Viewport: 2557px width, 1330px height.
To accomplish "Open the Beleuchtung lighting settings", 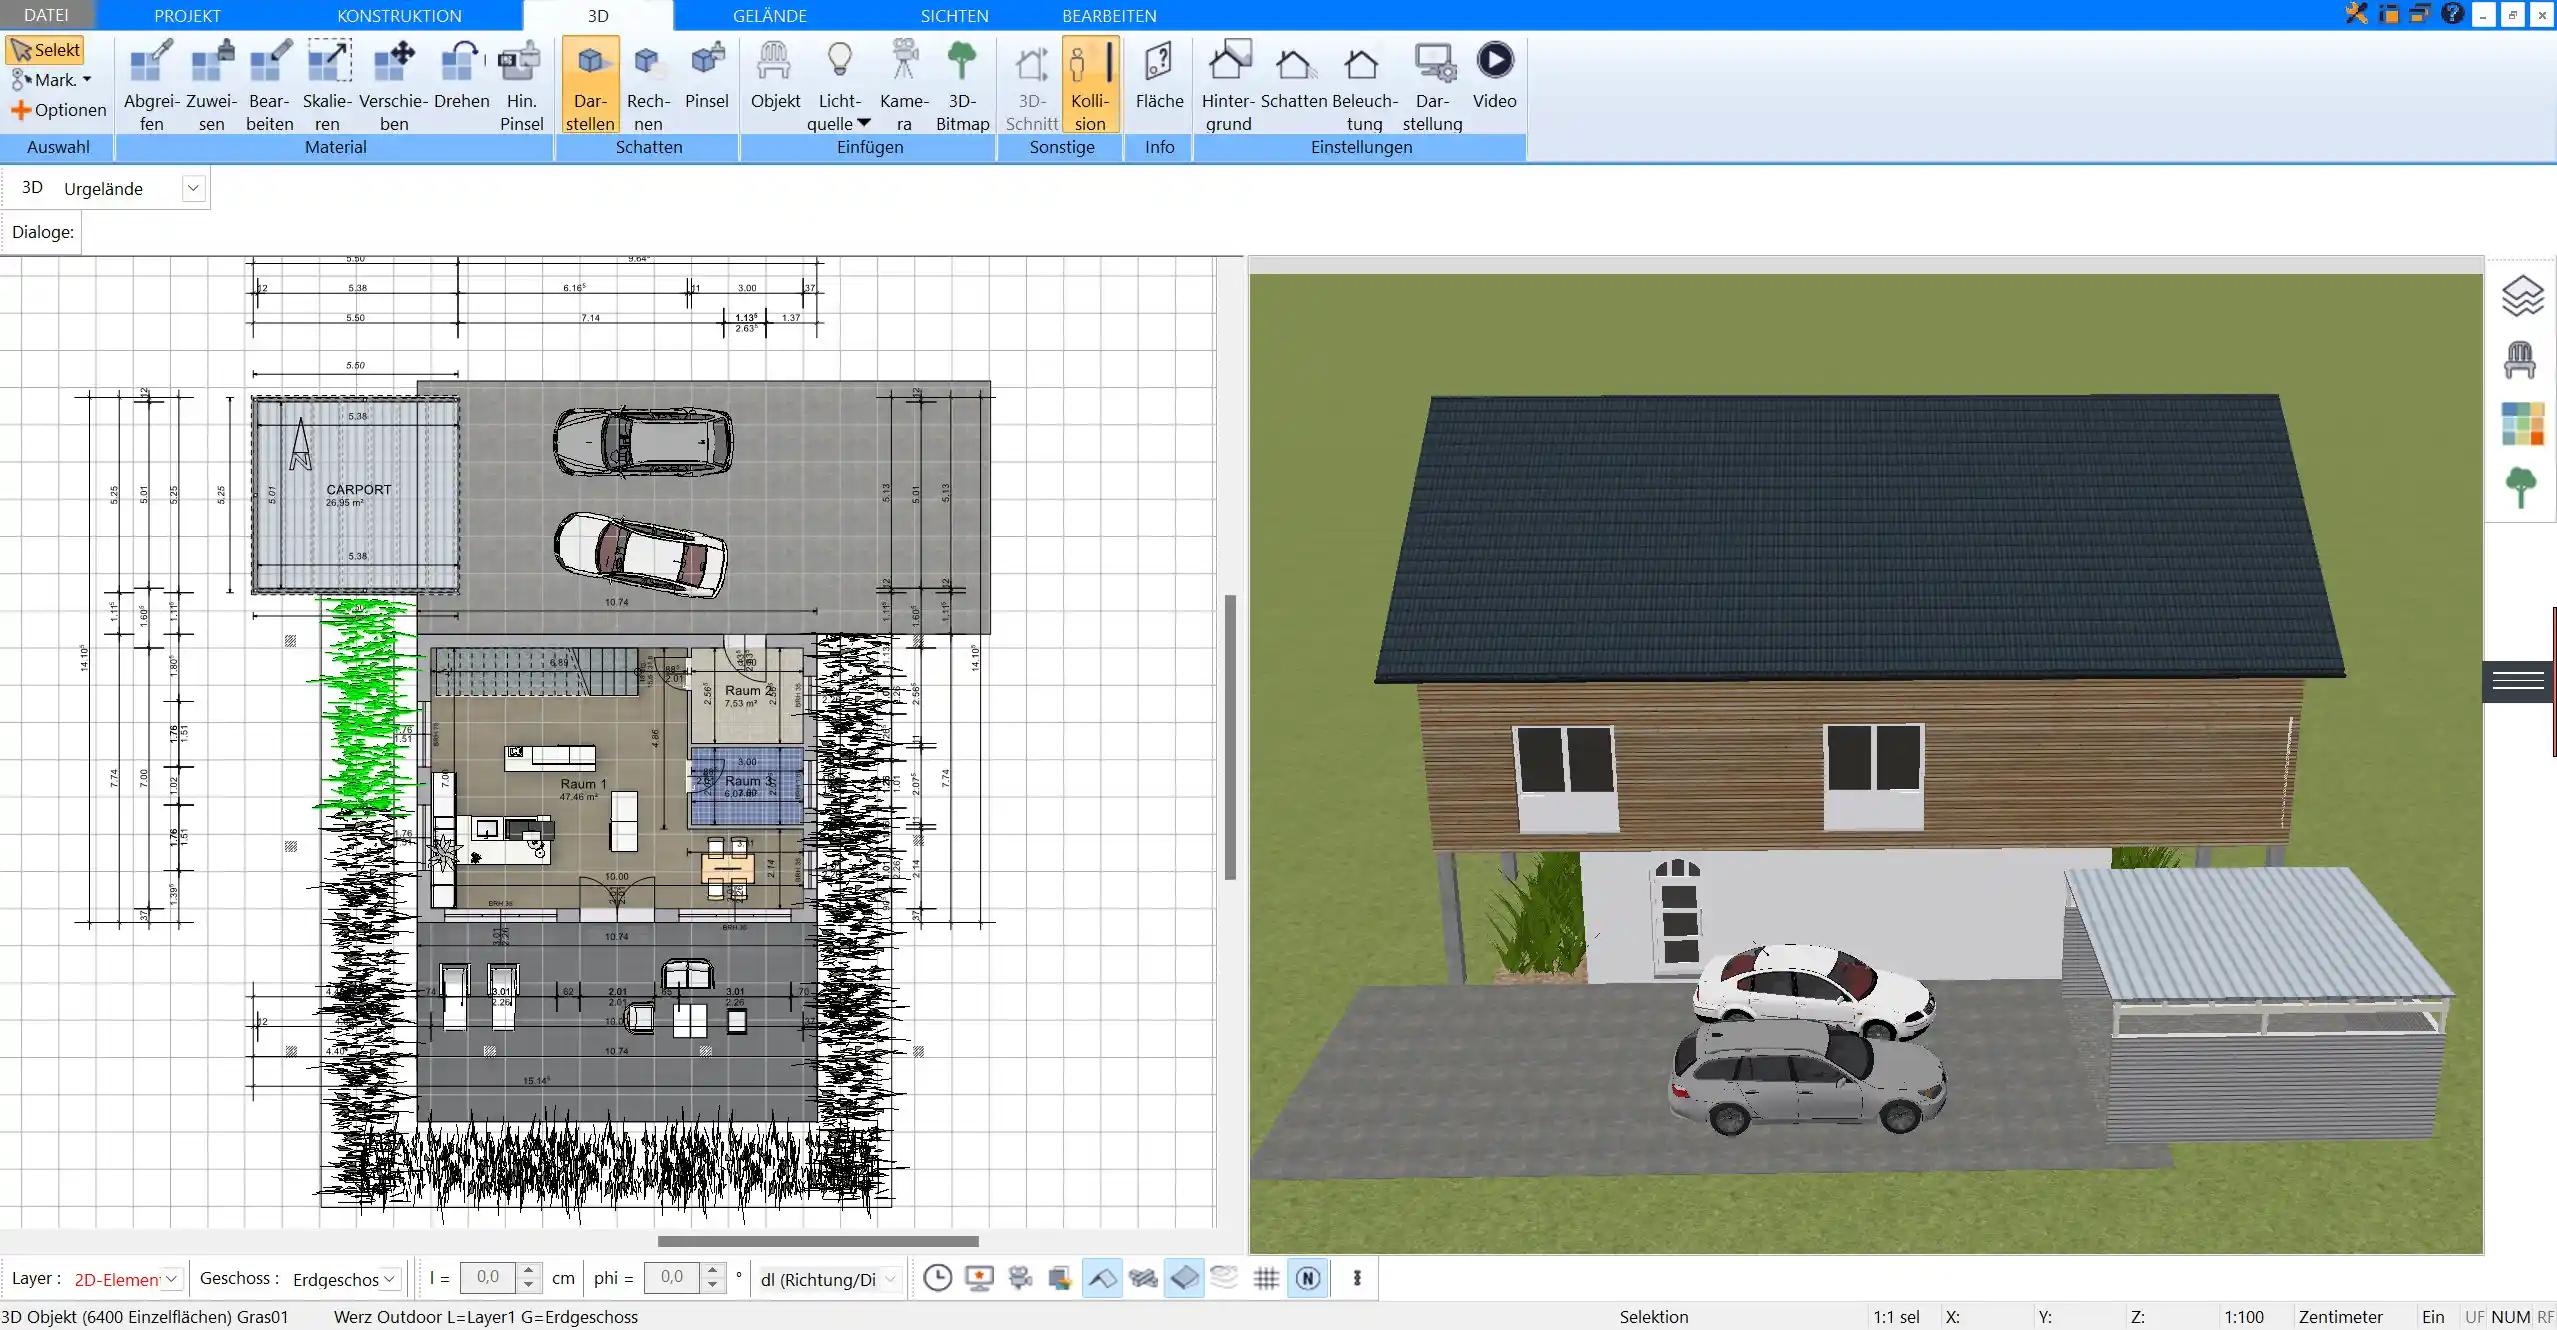I will click(1364, 85).
